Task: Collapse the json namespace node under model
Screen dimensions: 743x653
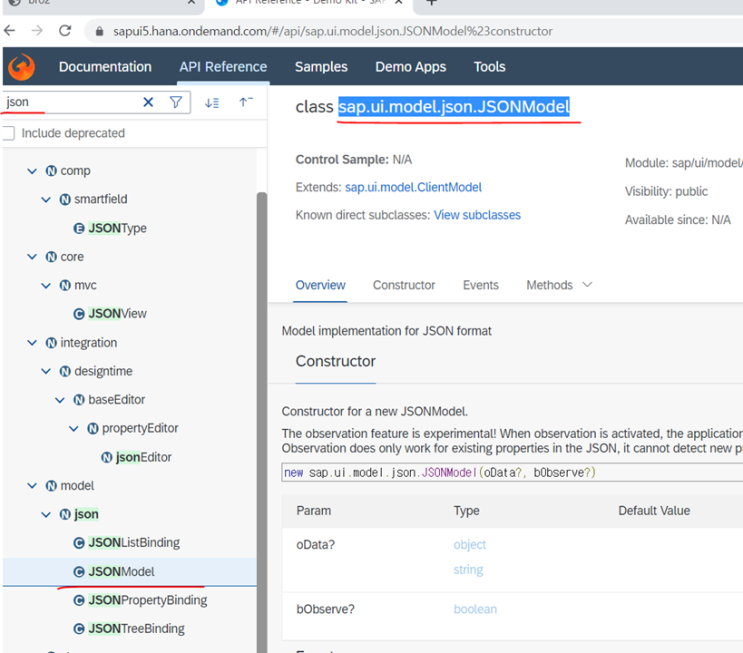Action: [x=46, y=515]
